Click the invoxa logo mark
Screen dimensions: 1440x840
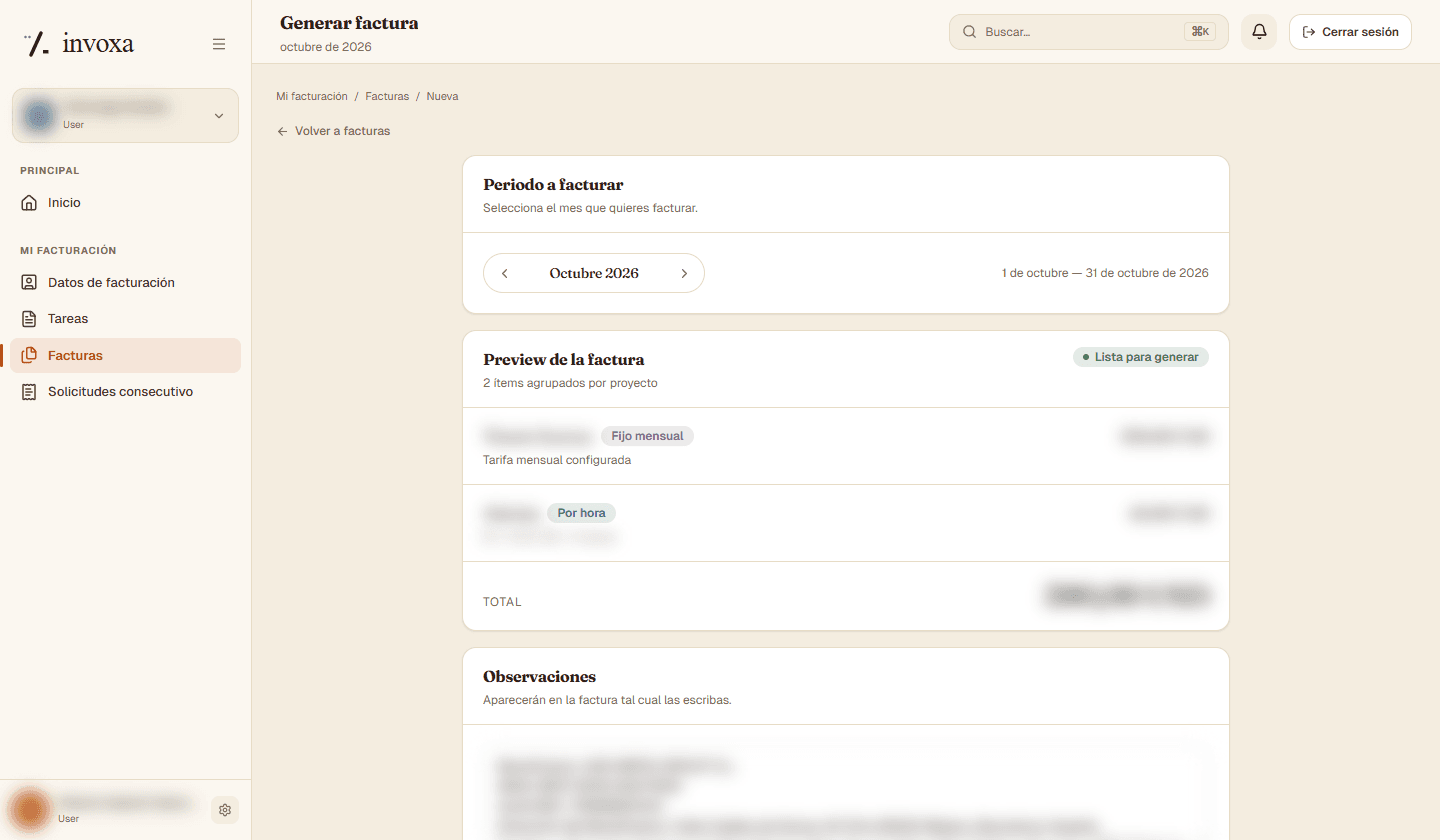(37, 43)
